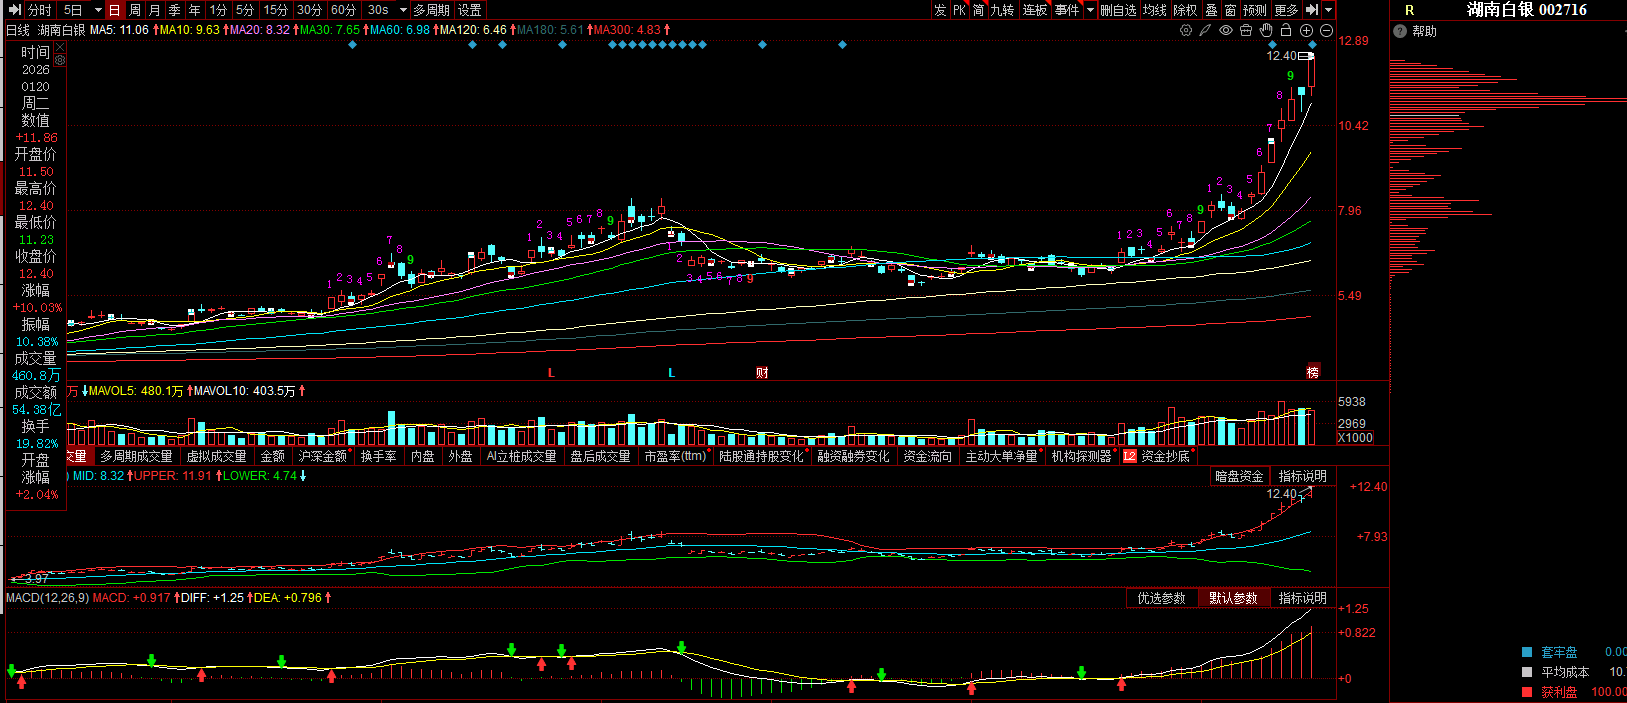Open the toolbox briefcase icon
Screen dimensions: 1627x703
1246,30
